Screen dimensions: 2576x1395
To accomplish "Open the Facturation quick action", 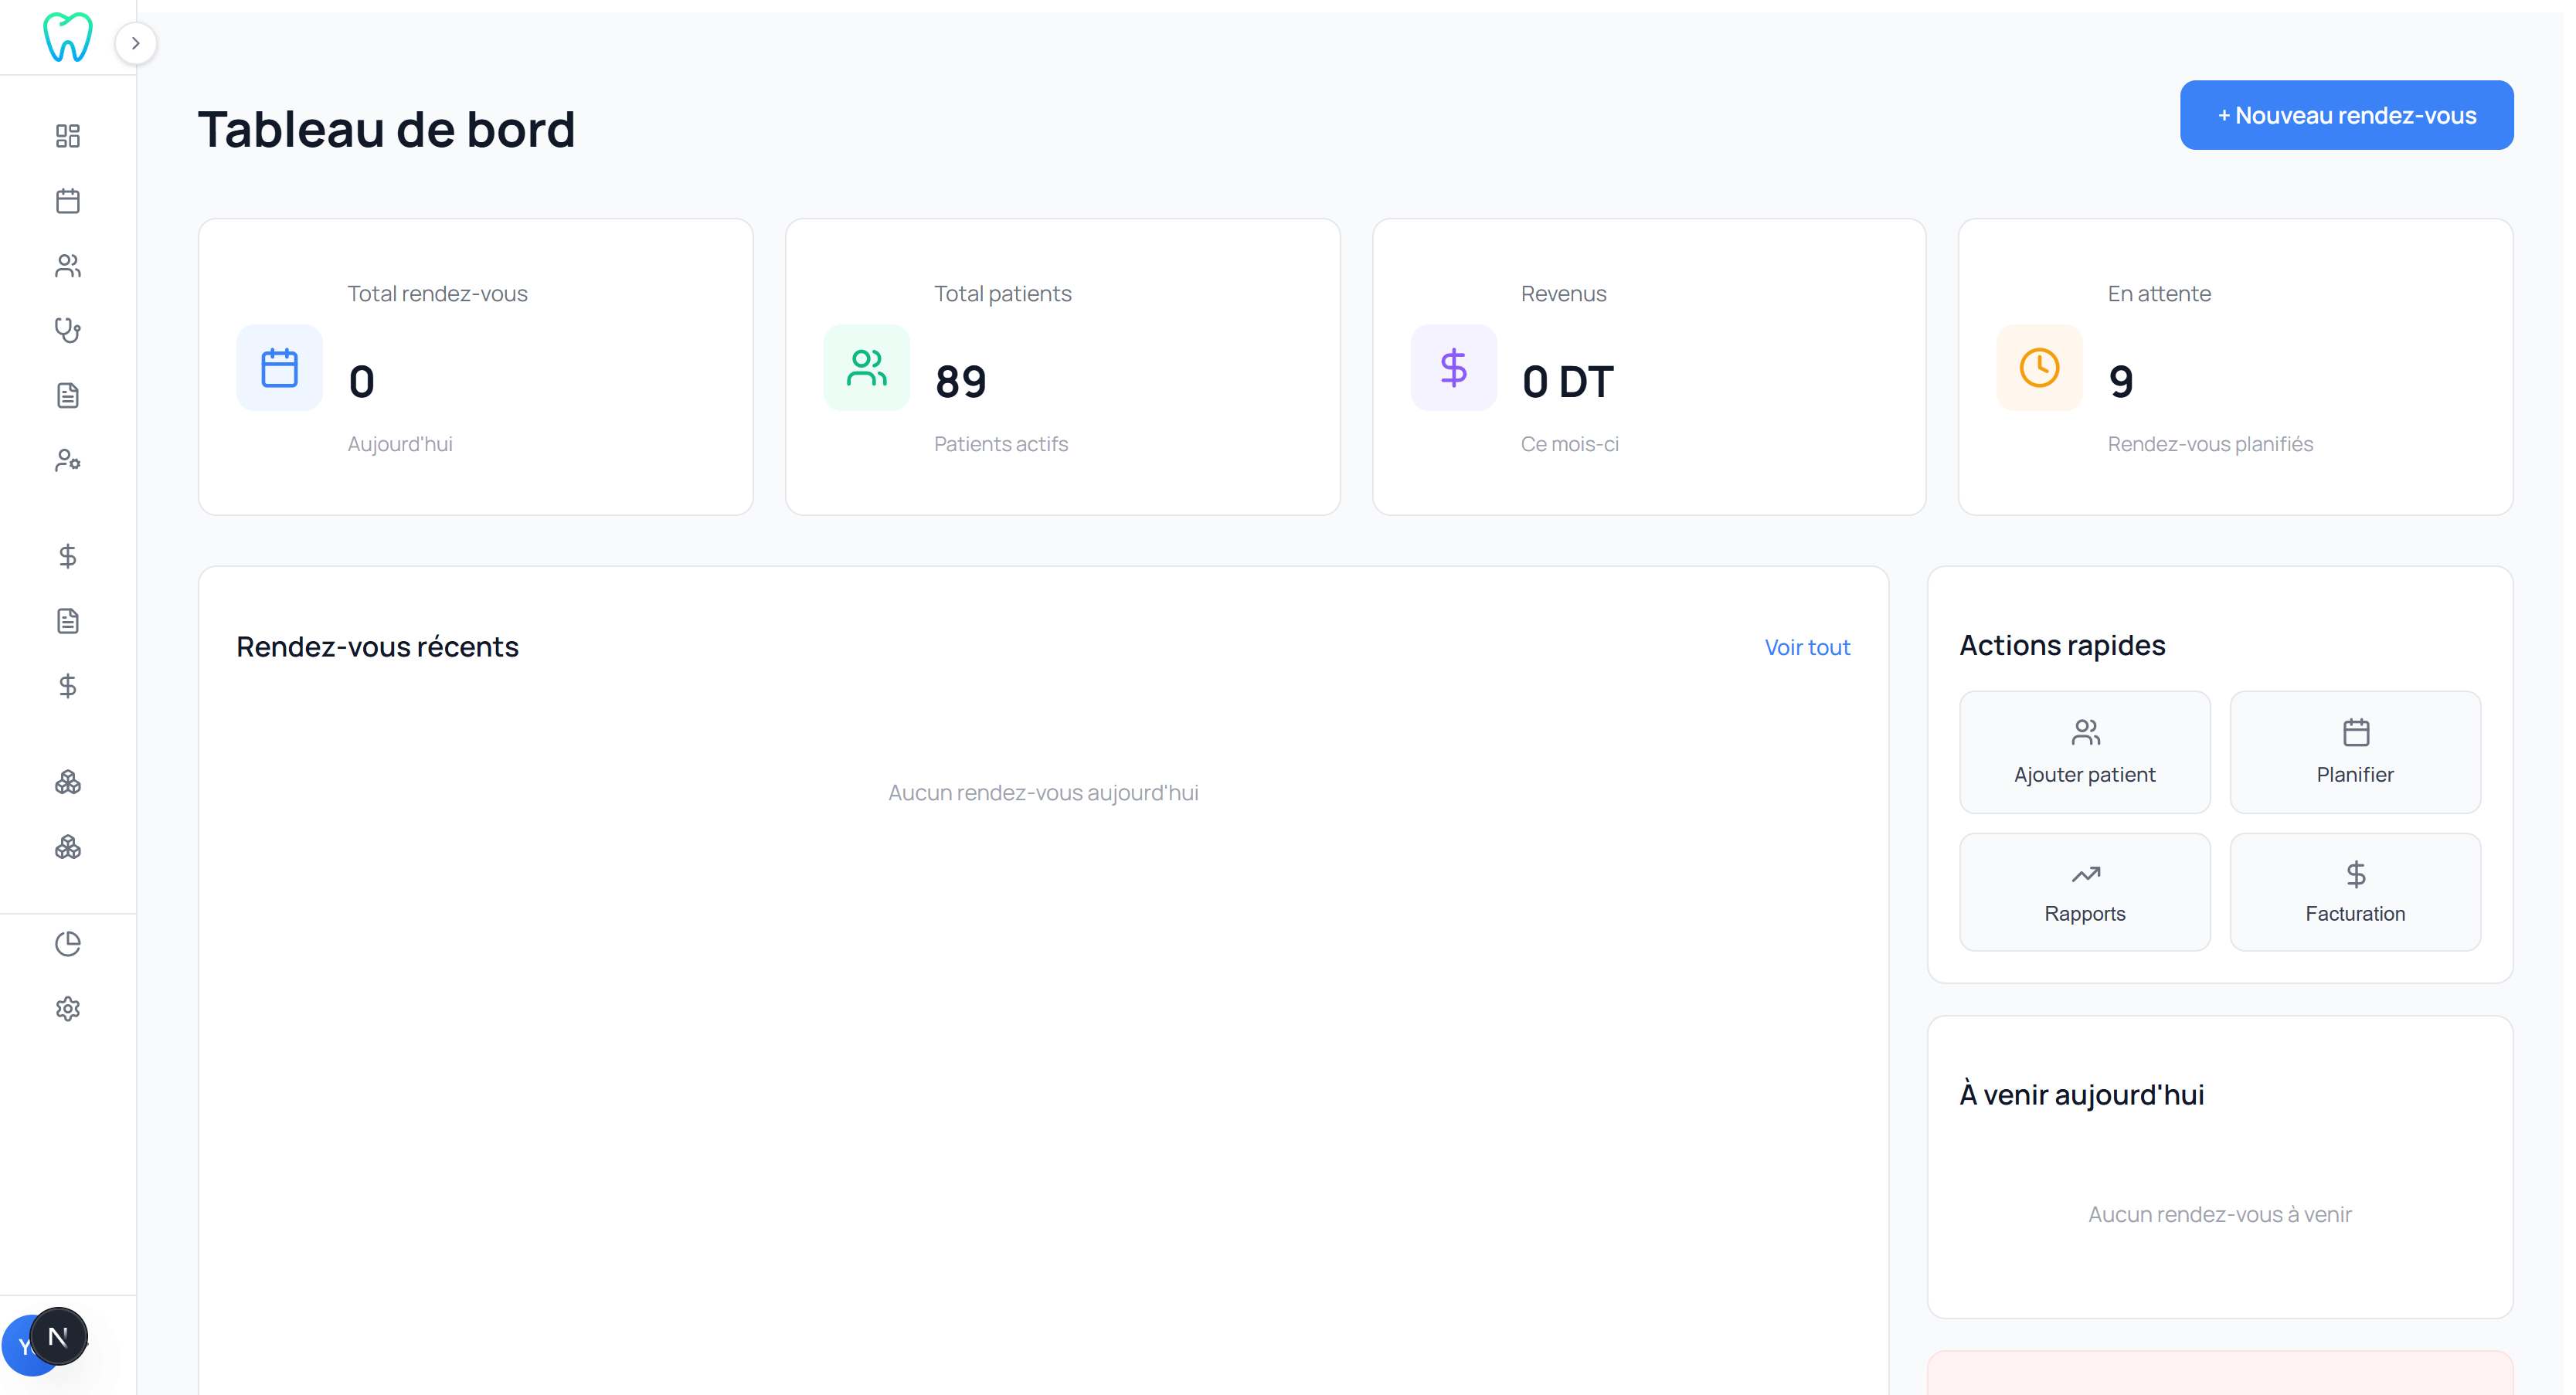I will click(2355, 892).
